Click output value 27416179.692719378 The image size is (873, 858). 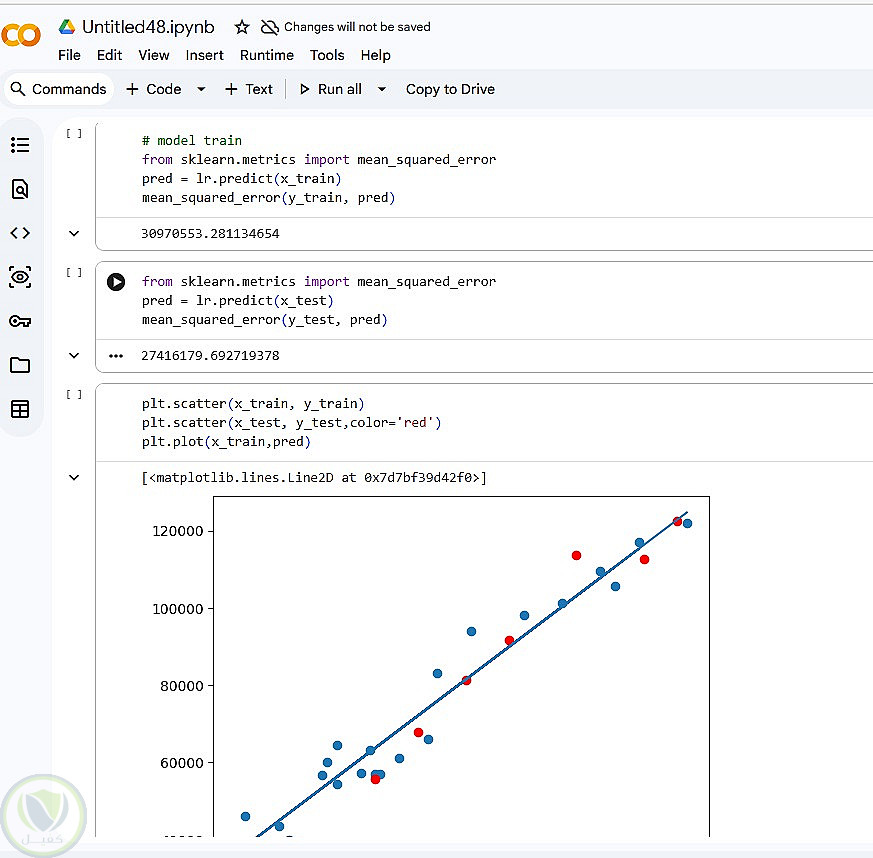click(x=210, y=355)
